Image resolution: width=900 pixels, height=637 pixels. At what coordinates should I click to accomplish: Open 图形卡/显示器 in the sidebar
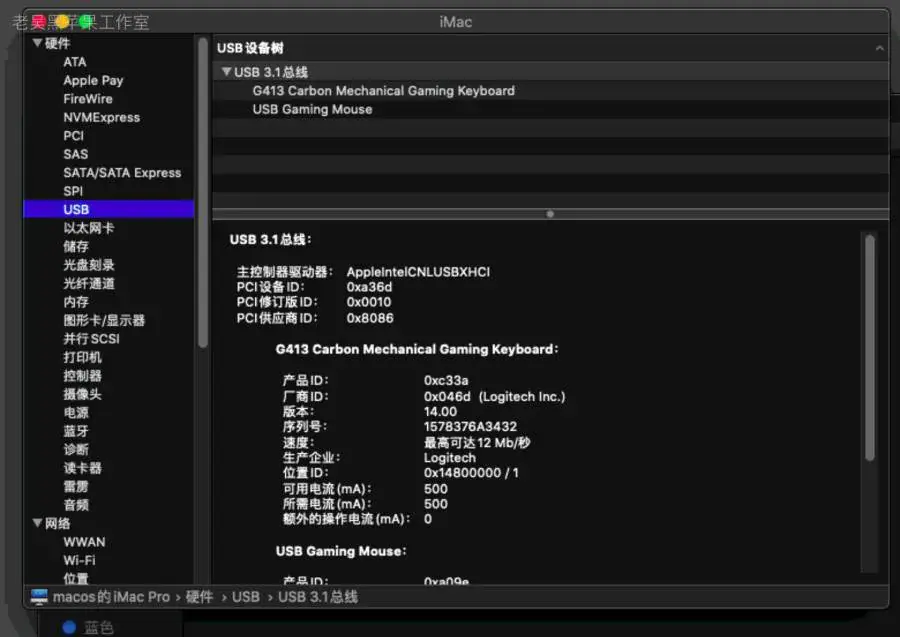[x=104, y=320]
